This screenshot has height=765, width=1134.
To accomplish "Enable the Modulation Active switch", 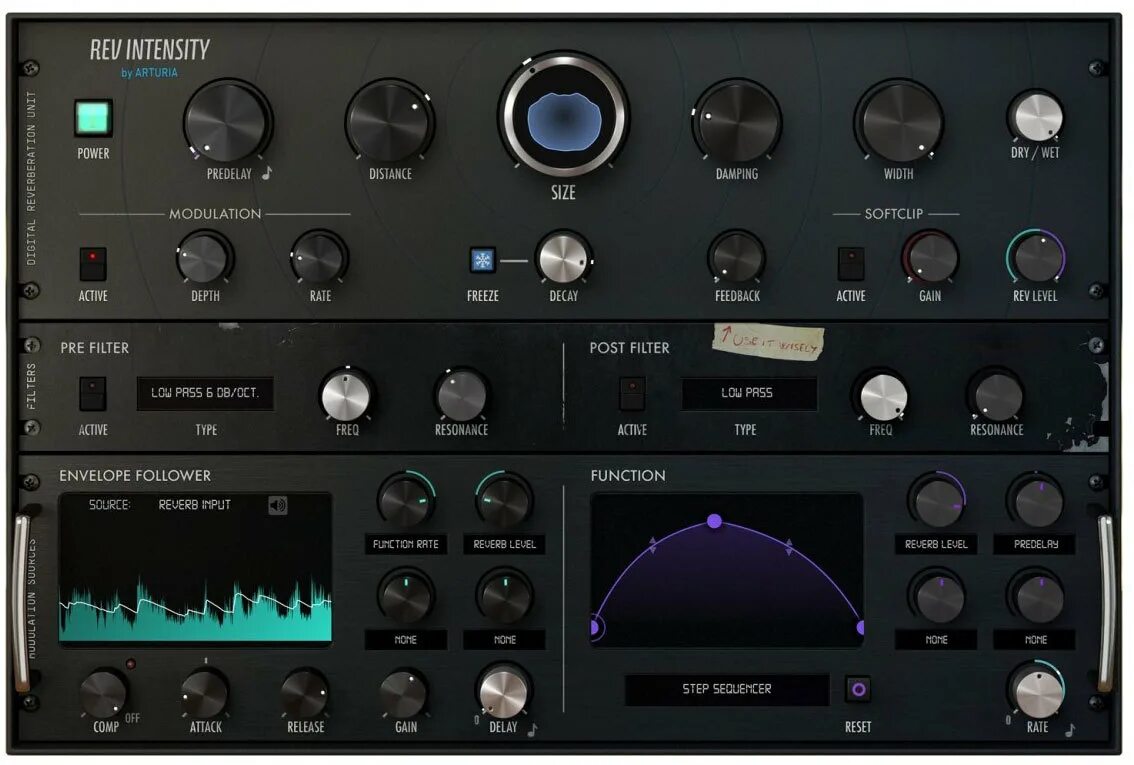I will (93, 263).
